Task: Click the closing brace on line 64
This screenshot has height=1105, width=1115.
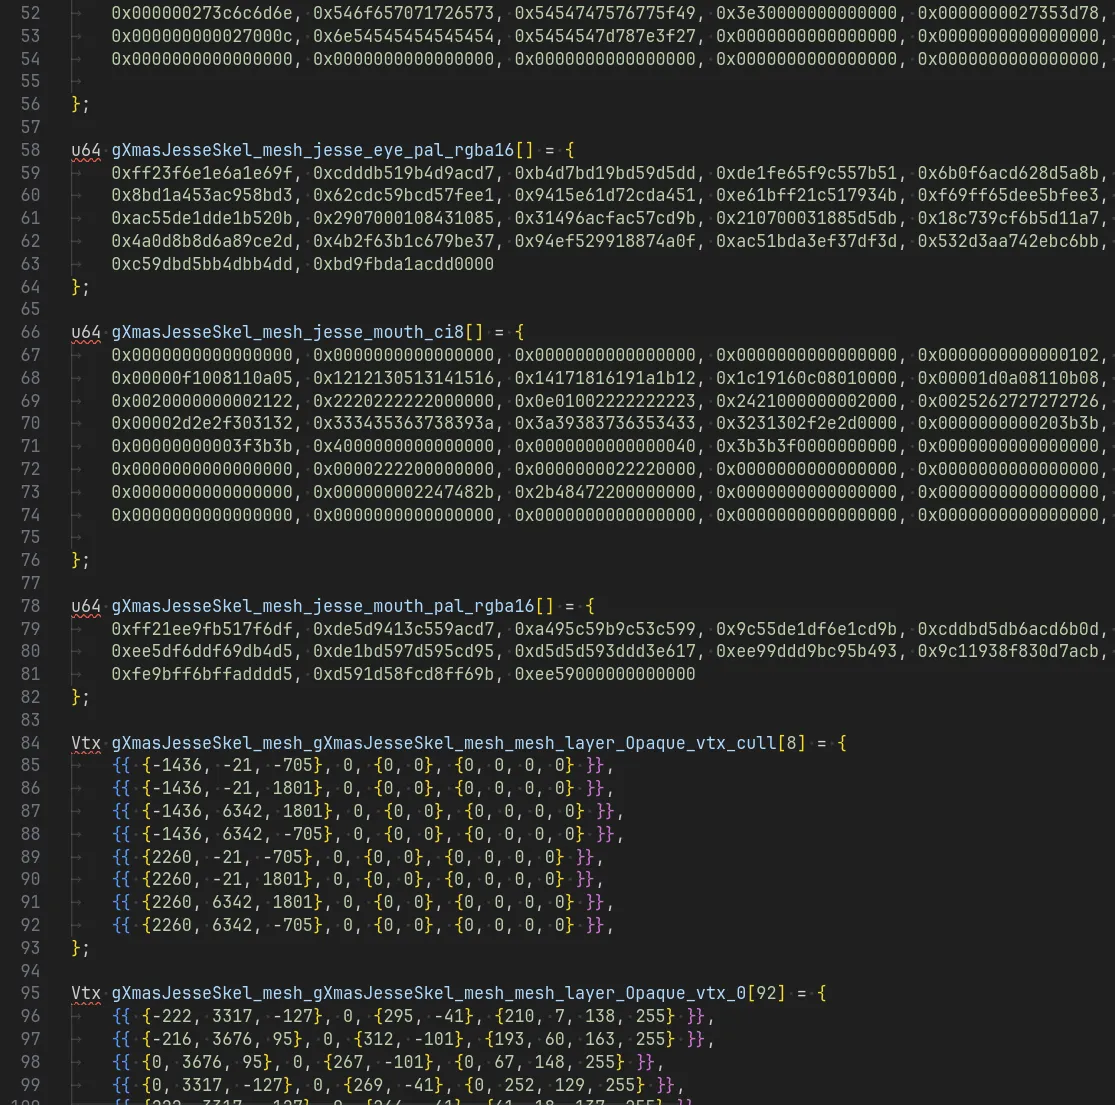Action: 76,287
